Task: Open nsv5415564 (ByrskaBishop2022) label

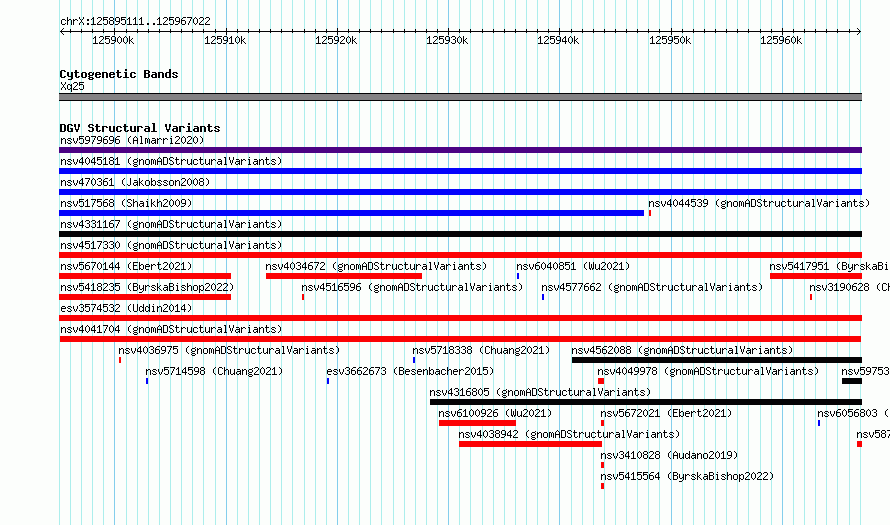Action: click(x=687, y=476)
